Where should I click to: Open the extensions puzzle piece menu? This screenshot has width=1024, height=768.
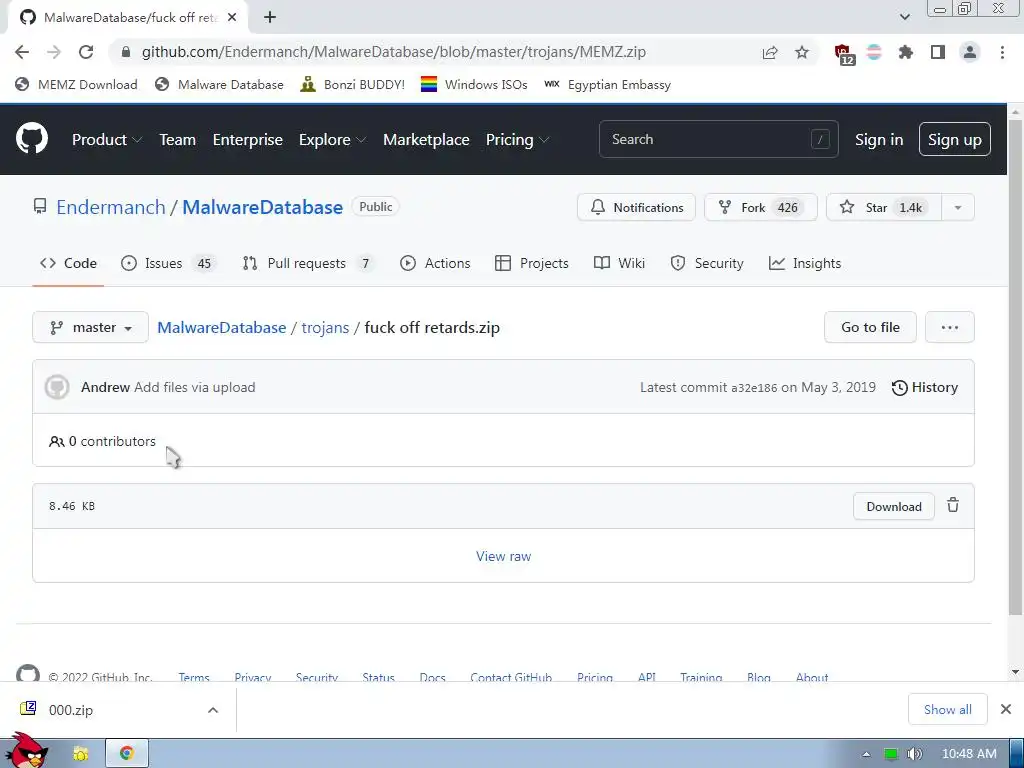(905, 52)
